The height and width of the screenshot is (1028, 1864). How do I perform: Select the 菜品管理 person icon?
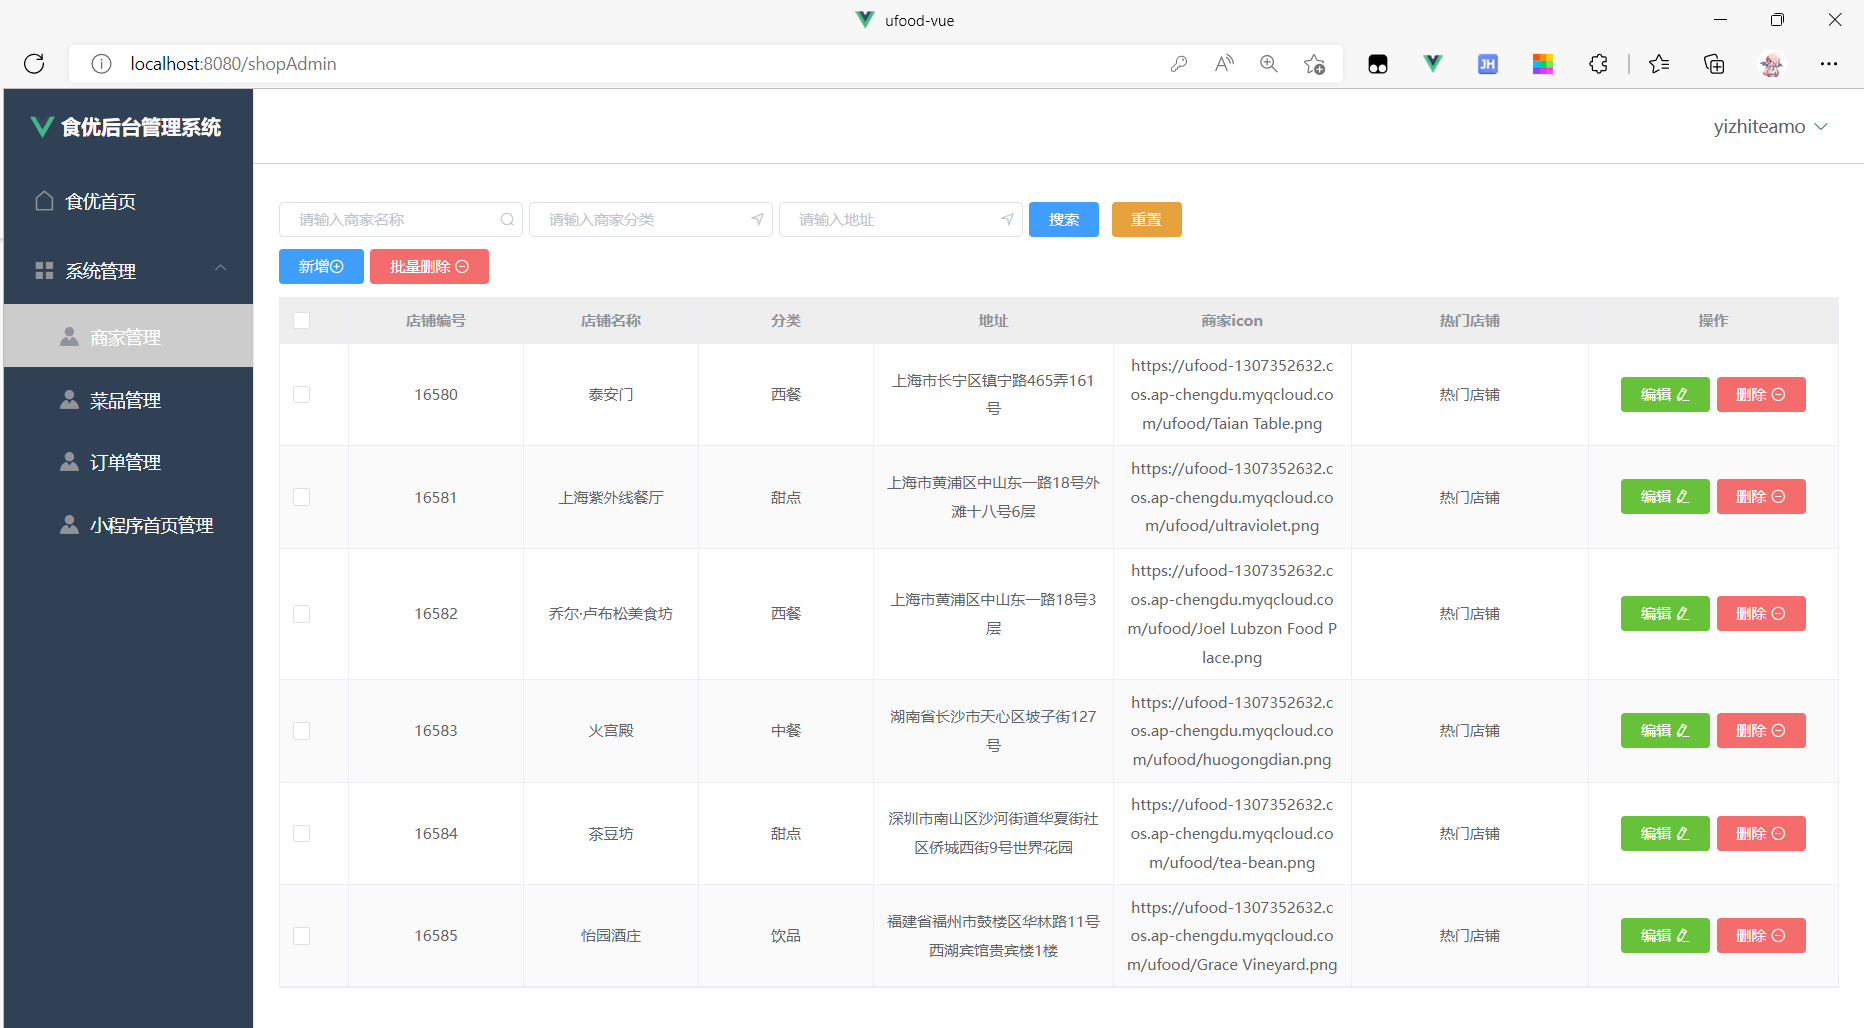coord(69,399)
